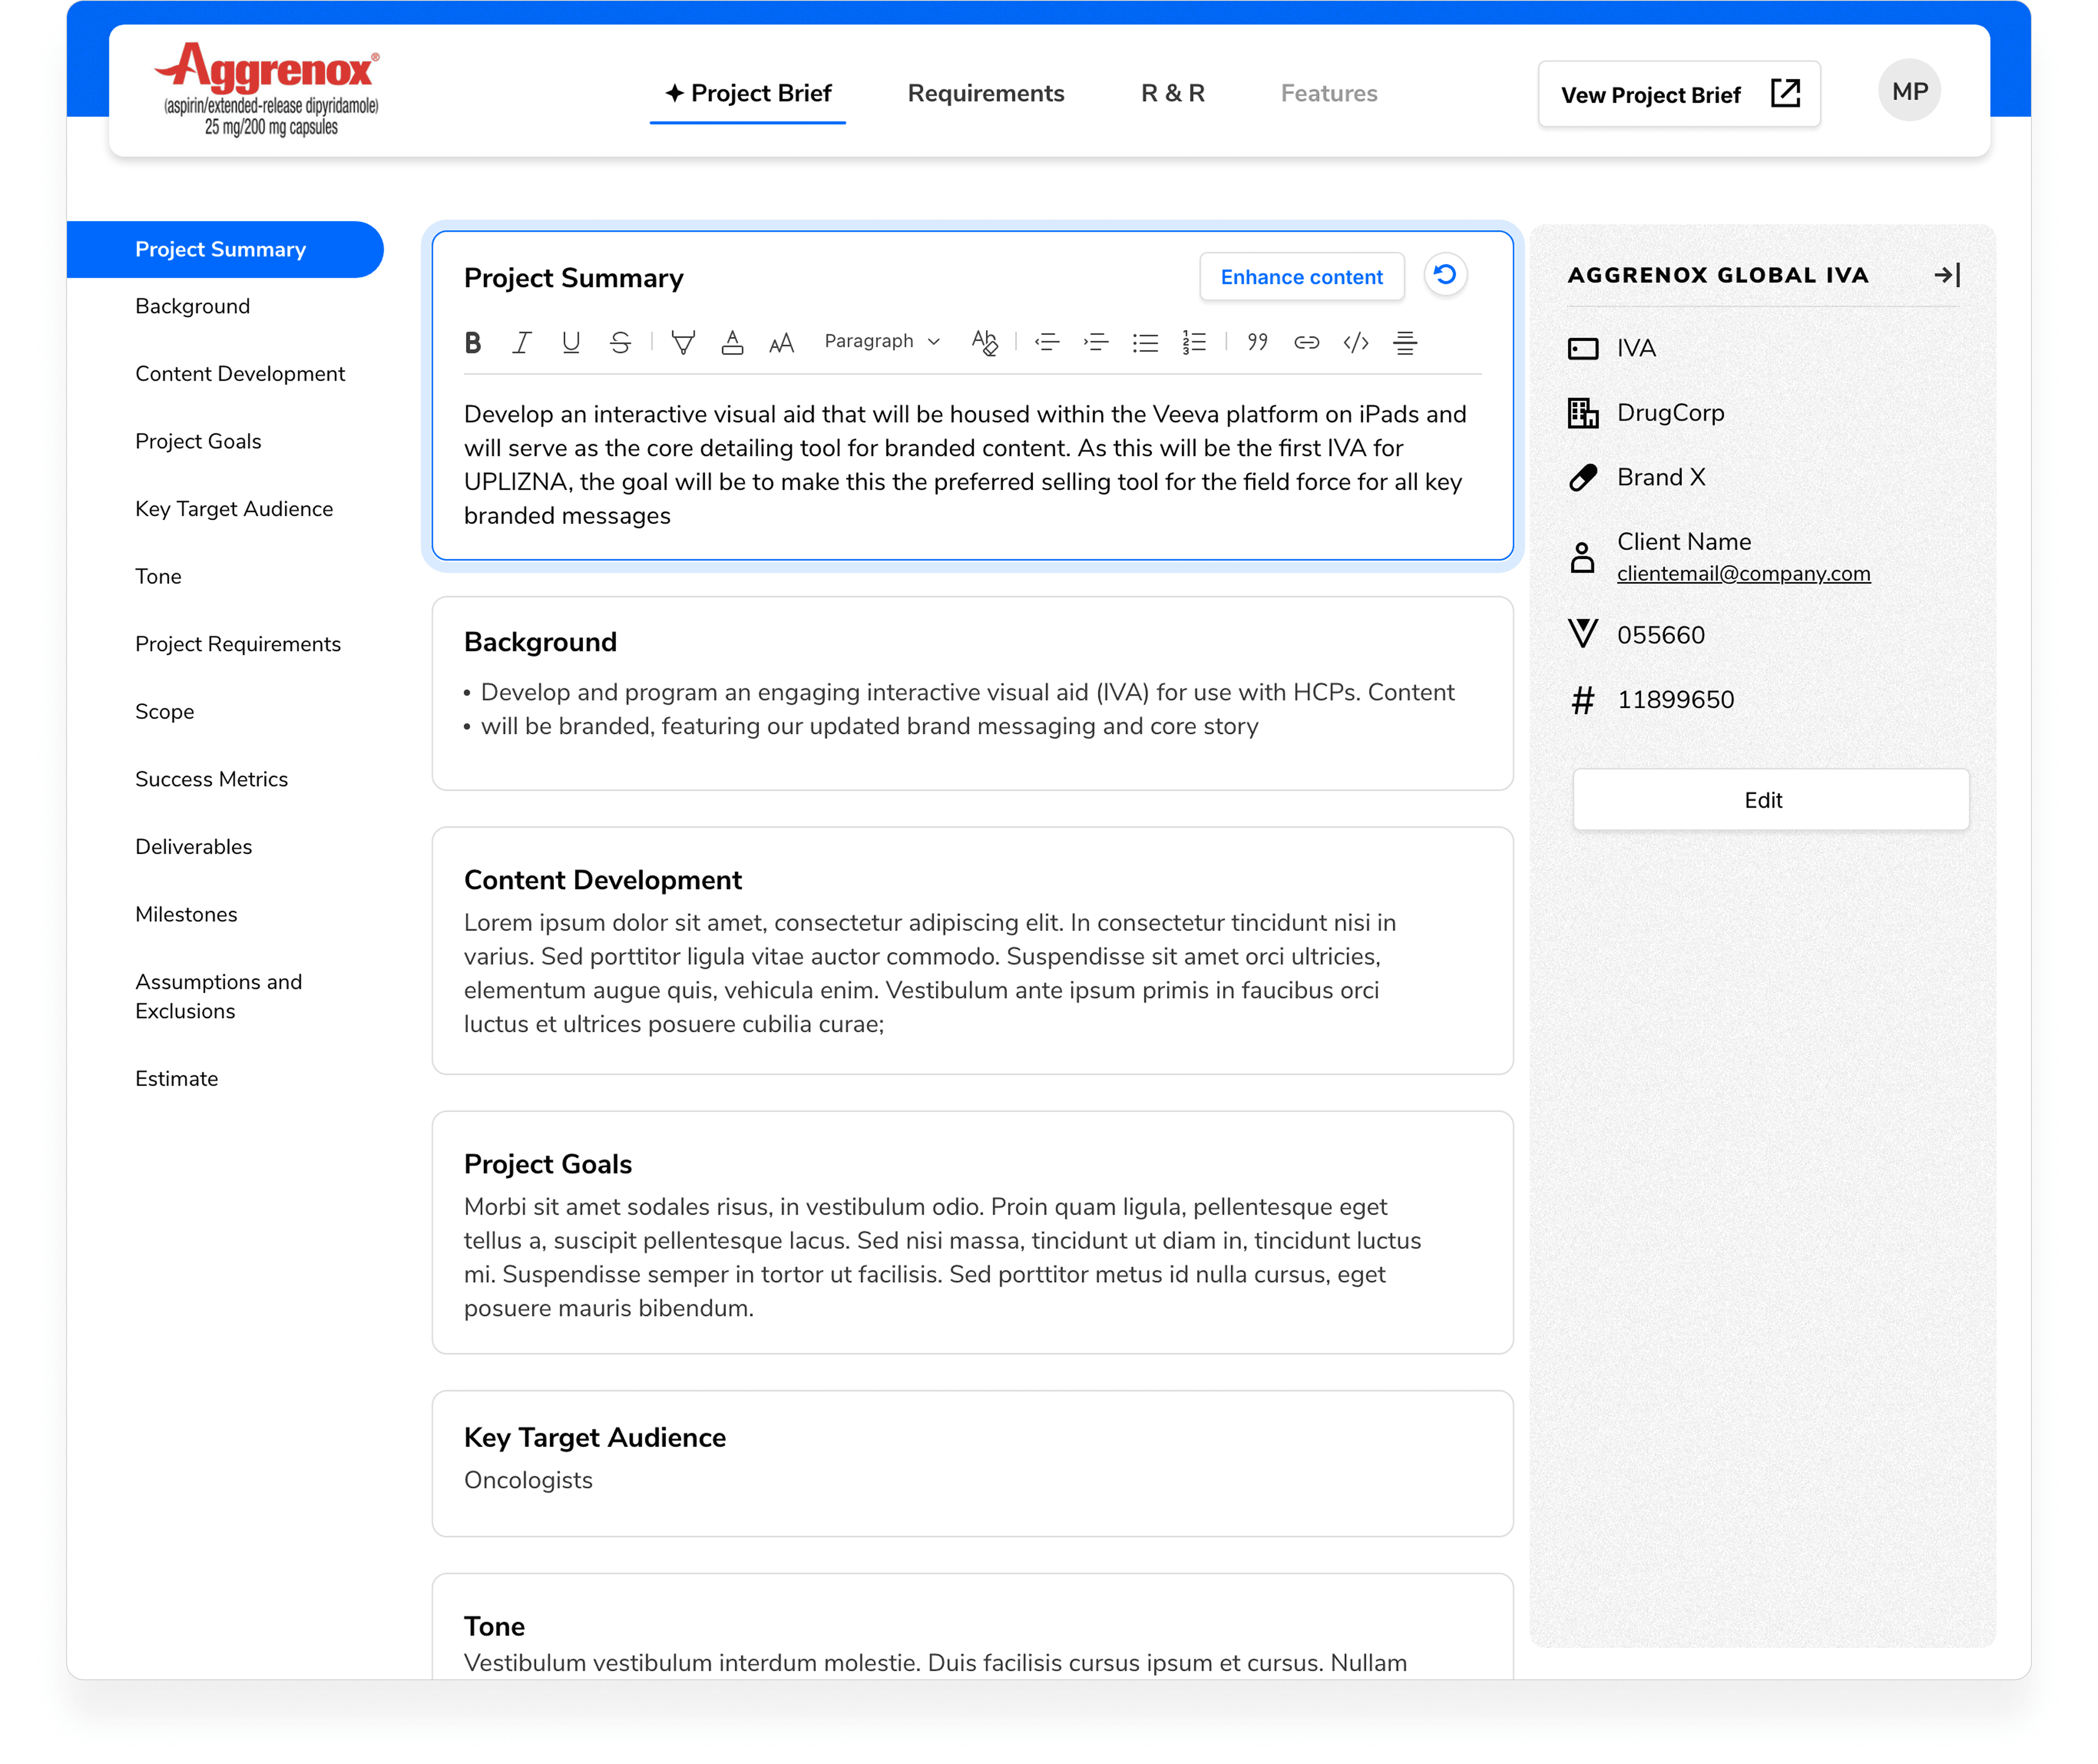Select Success Metrics in the left sidebar
Screen dimensions: 2098x1764
(211, 779)
